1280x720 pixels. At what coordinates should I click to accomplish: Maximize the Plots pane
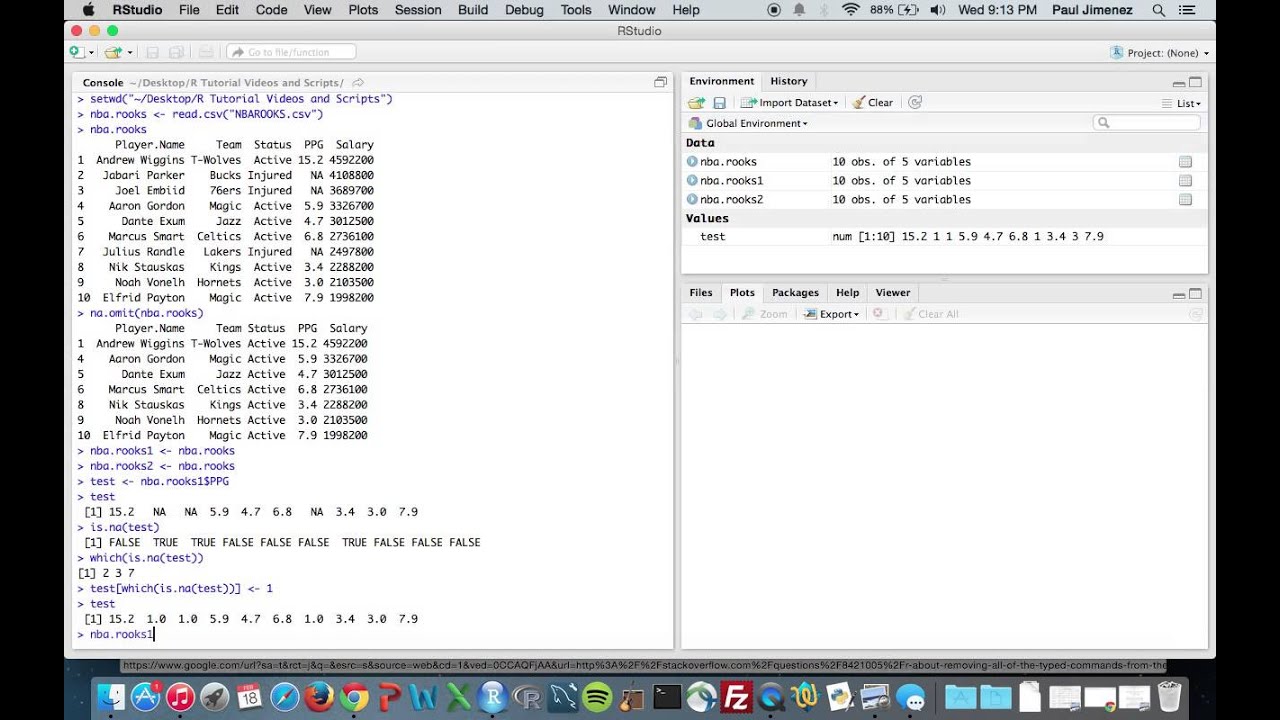click(1195, 294)
